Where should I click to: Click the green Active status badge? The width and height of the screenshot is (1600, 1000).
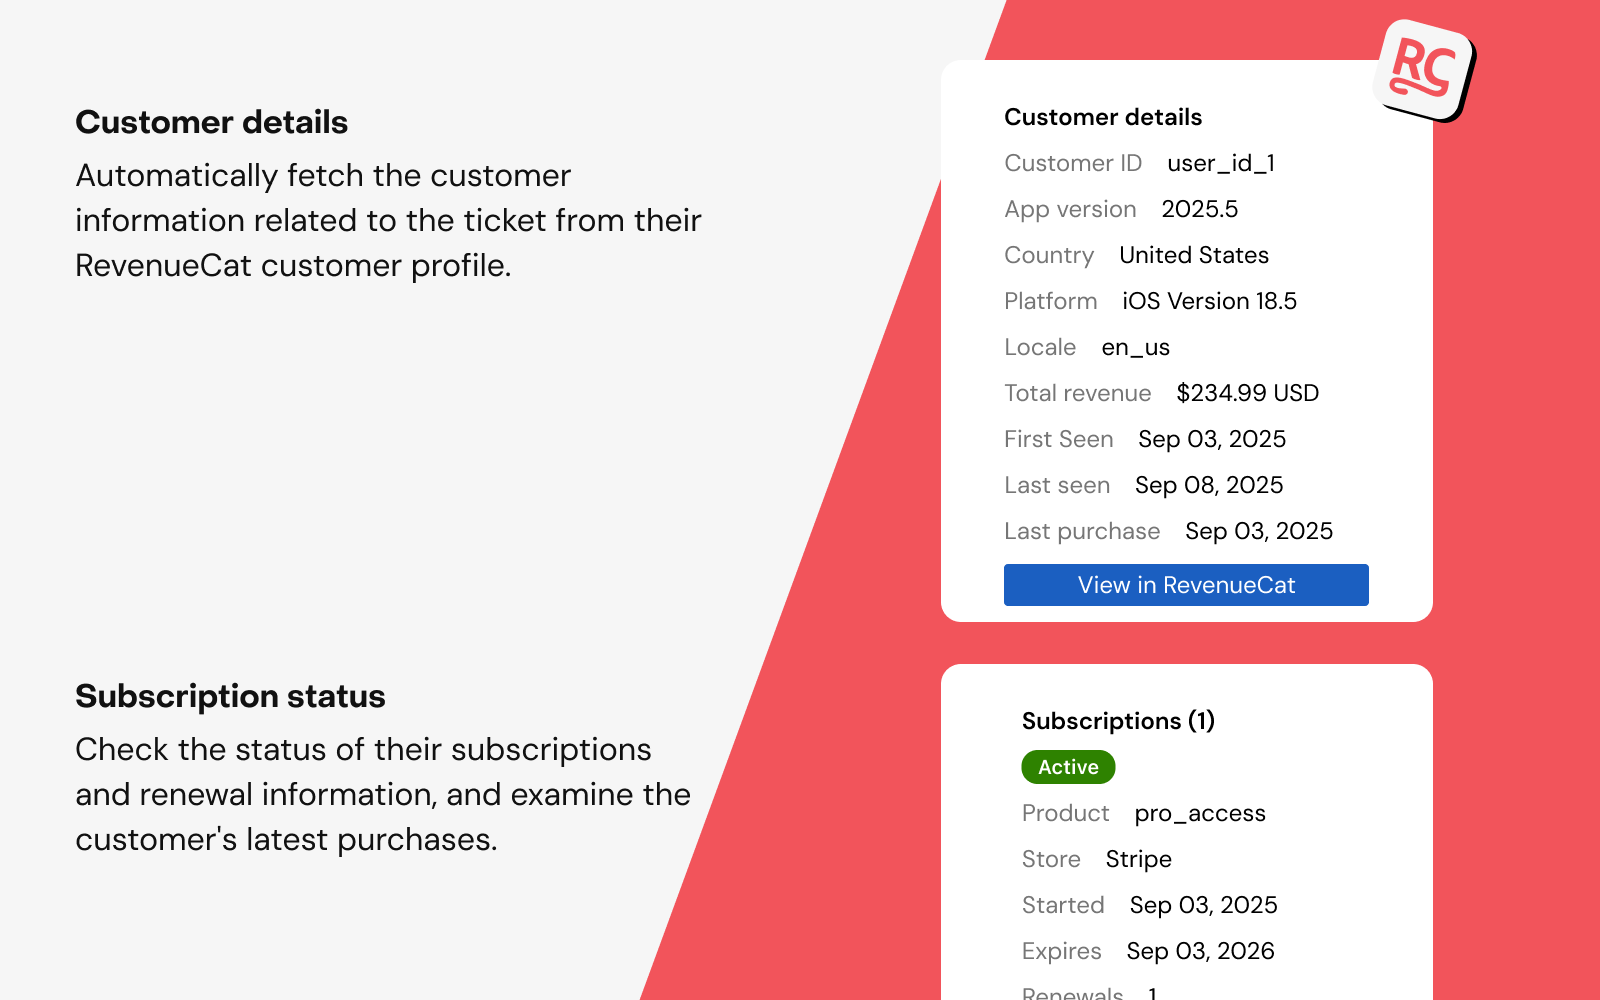click(1068, 767)
